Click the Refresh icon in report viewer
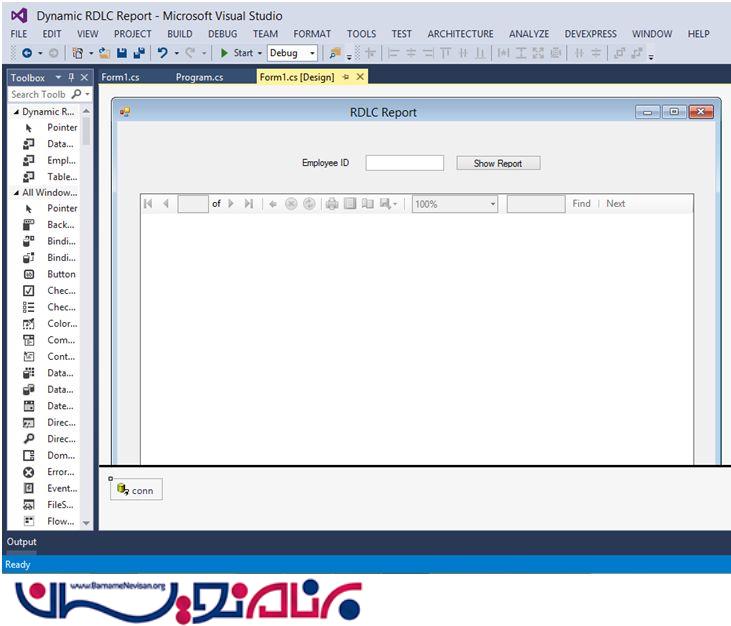The image size is (731, 626). click(309, 204)
